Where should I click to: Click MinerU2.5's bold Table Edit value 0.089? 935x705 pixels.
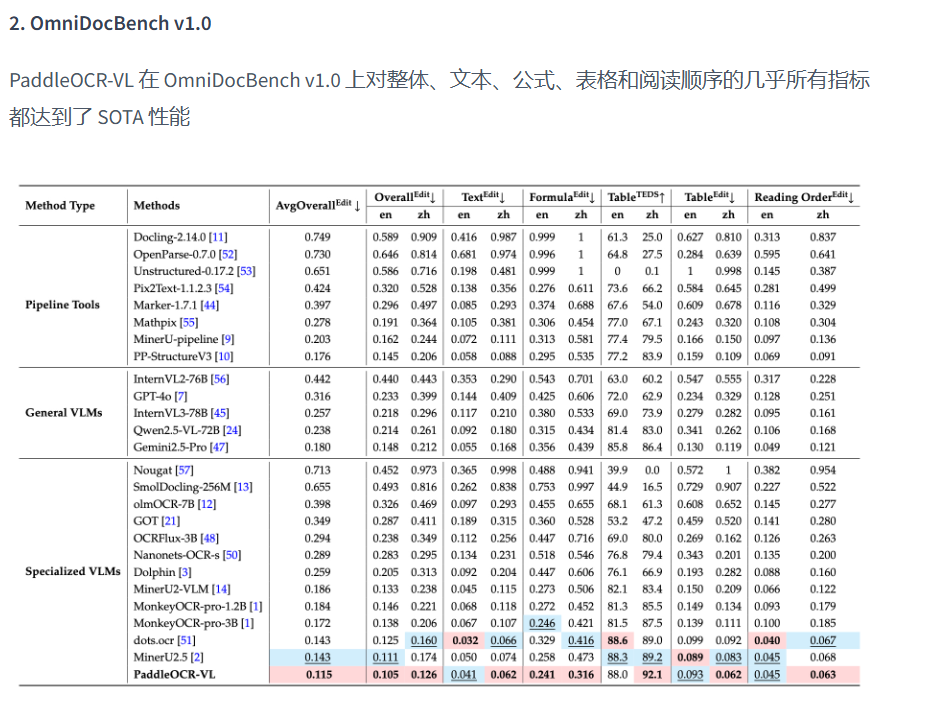point(690,657)
